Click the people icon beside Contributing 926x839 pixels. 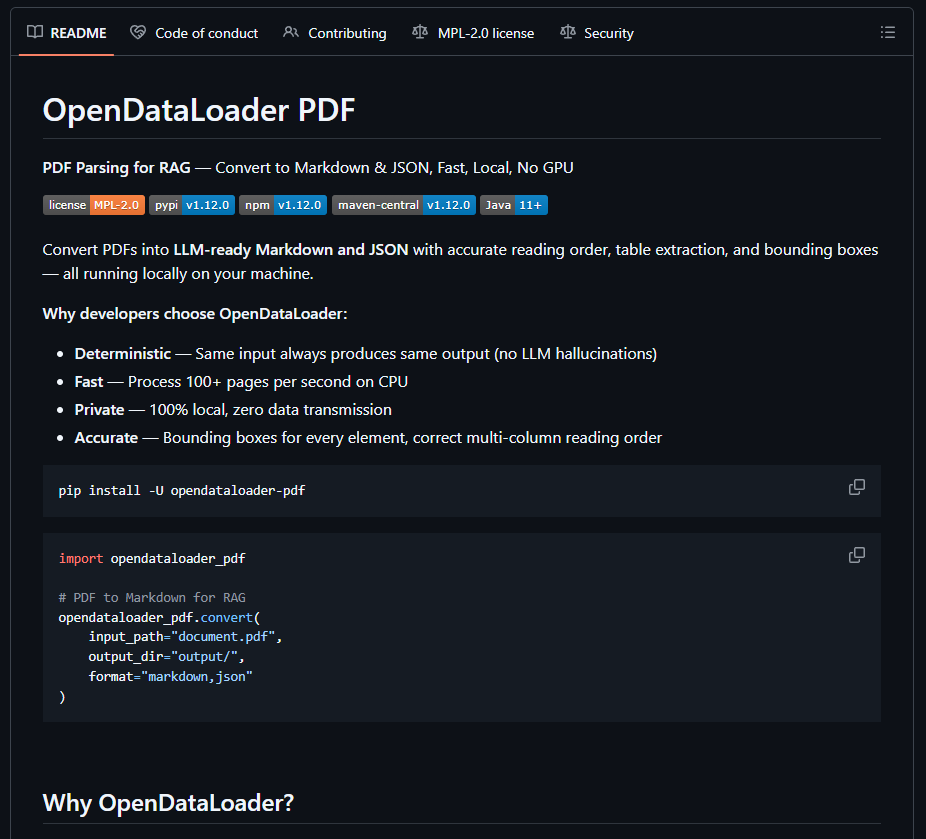291,32
